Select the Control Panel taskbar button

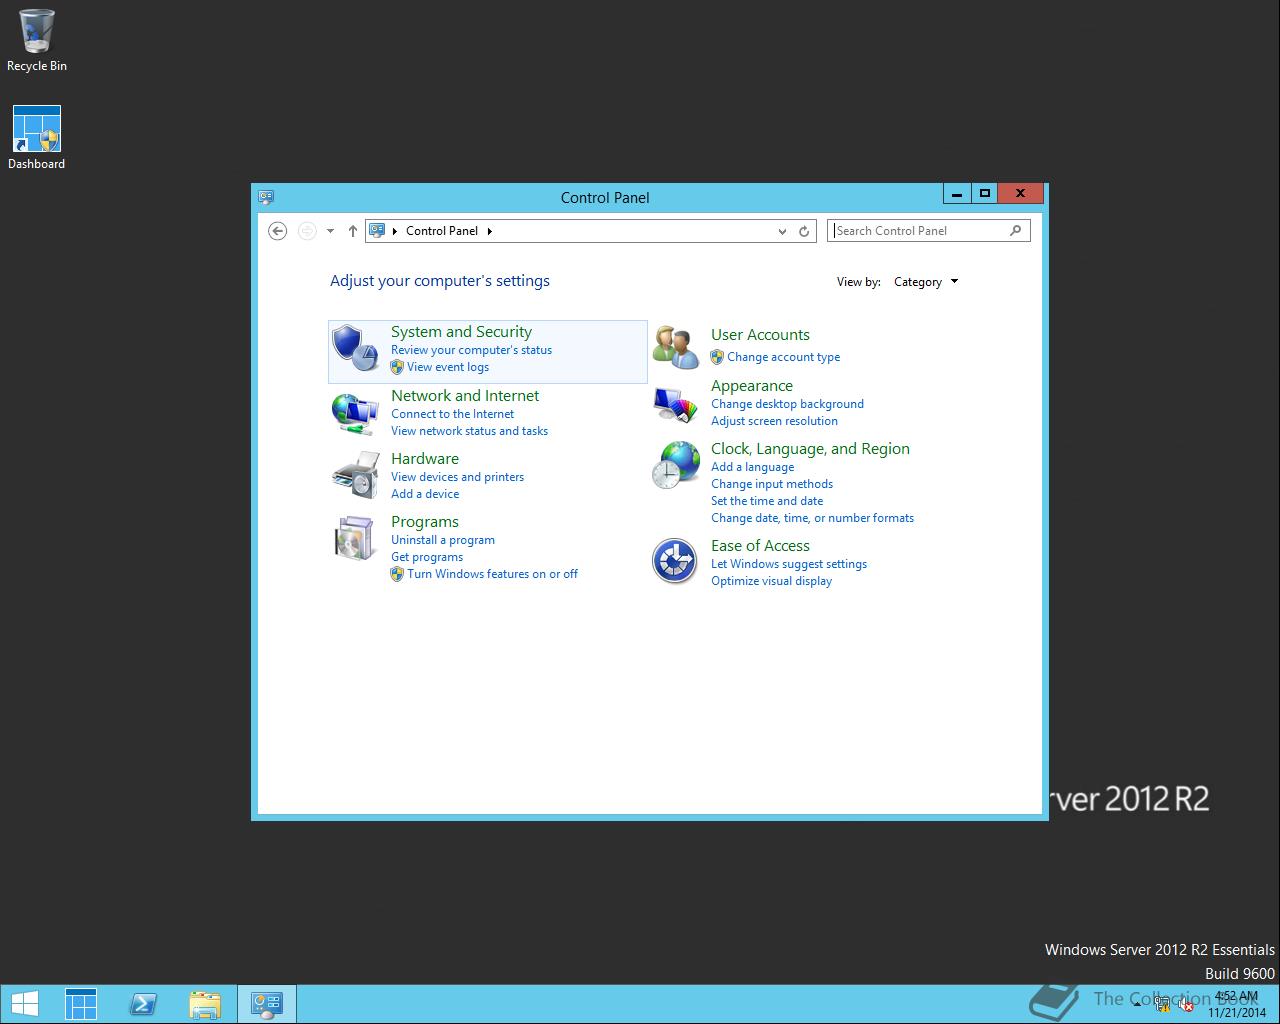[x=267, y=1004]
